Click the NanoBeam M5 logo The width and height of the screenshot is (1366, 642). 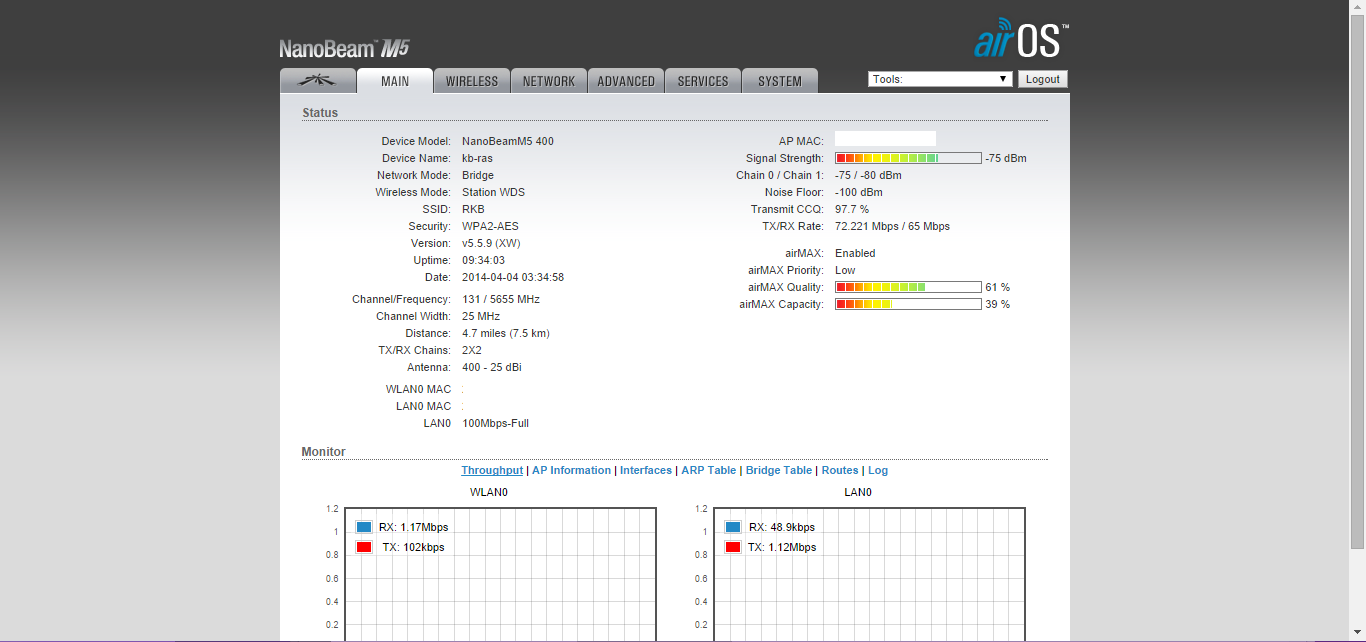coord(344,49)
